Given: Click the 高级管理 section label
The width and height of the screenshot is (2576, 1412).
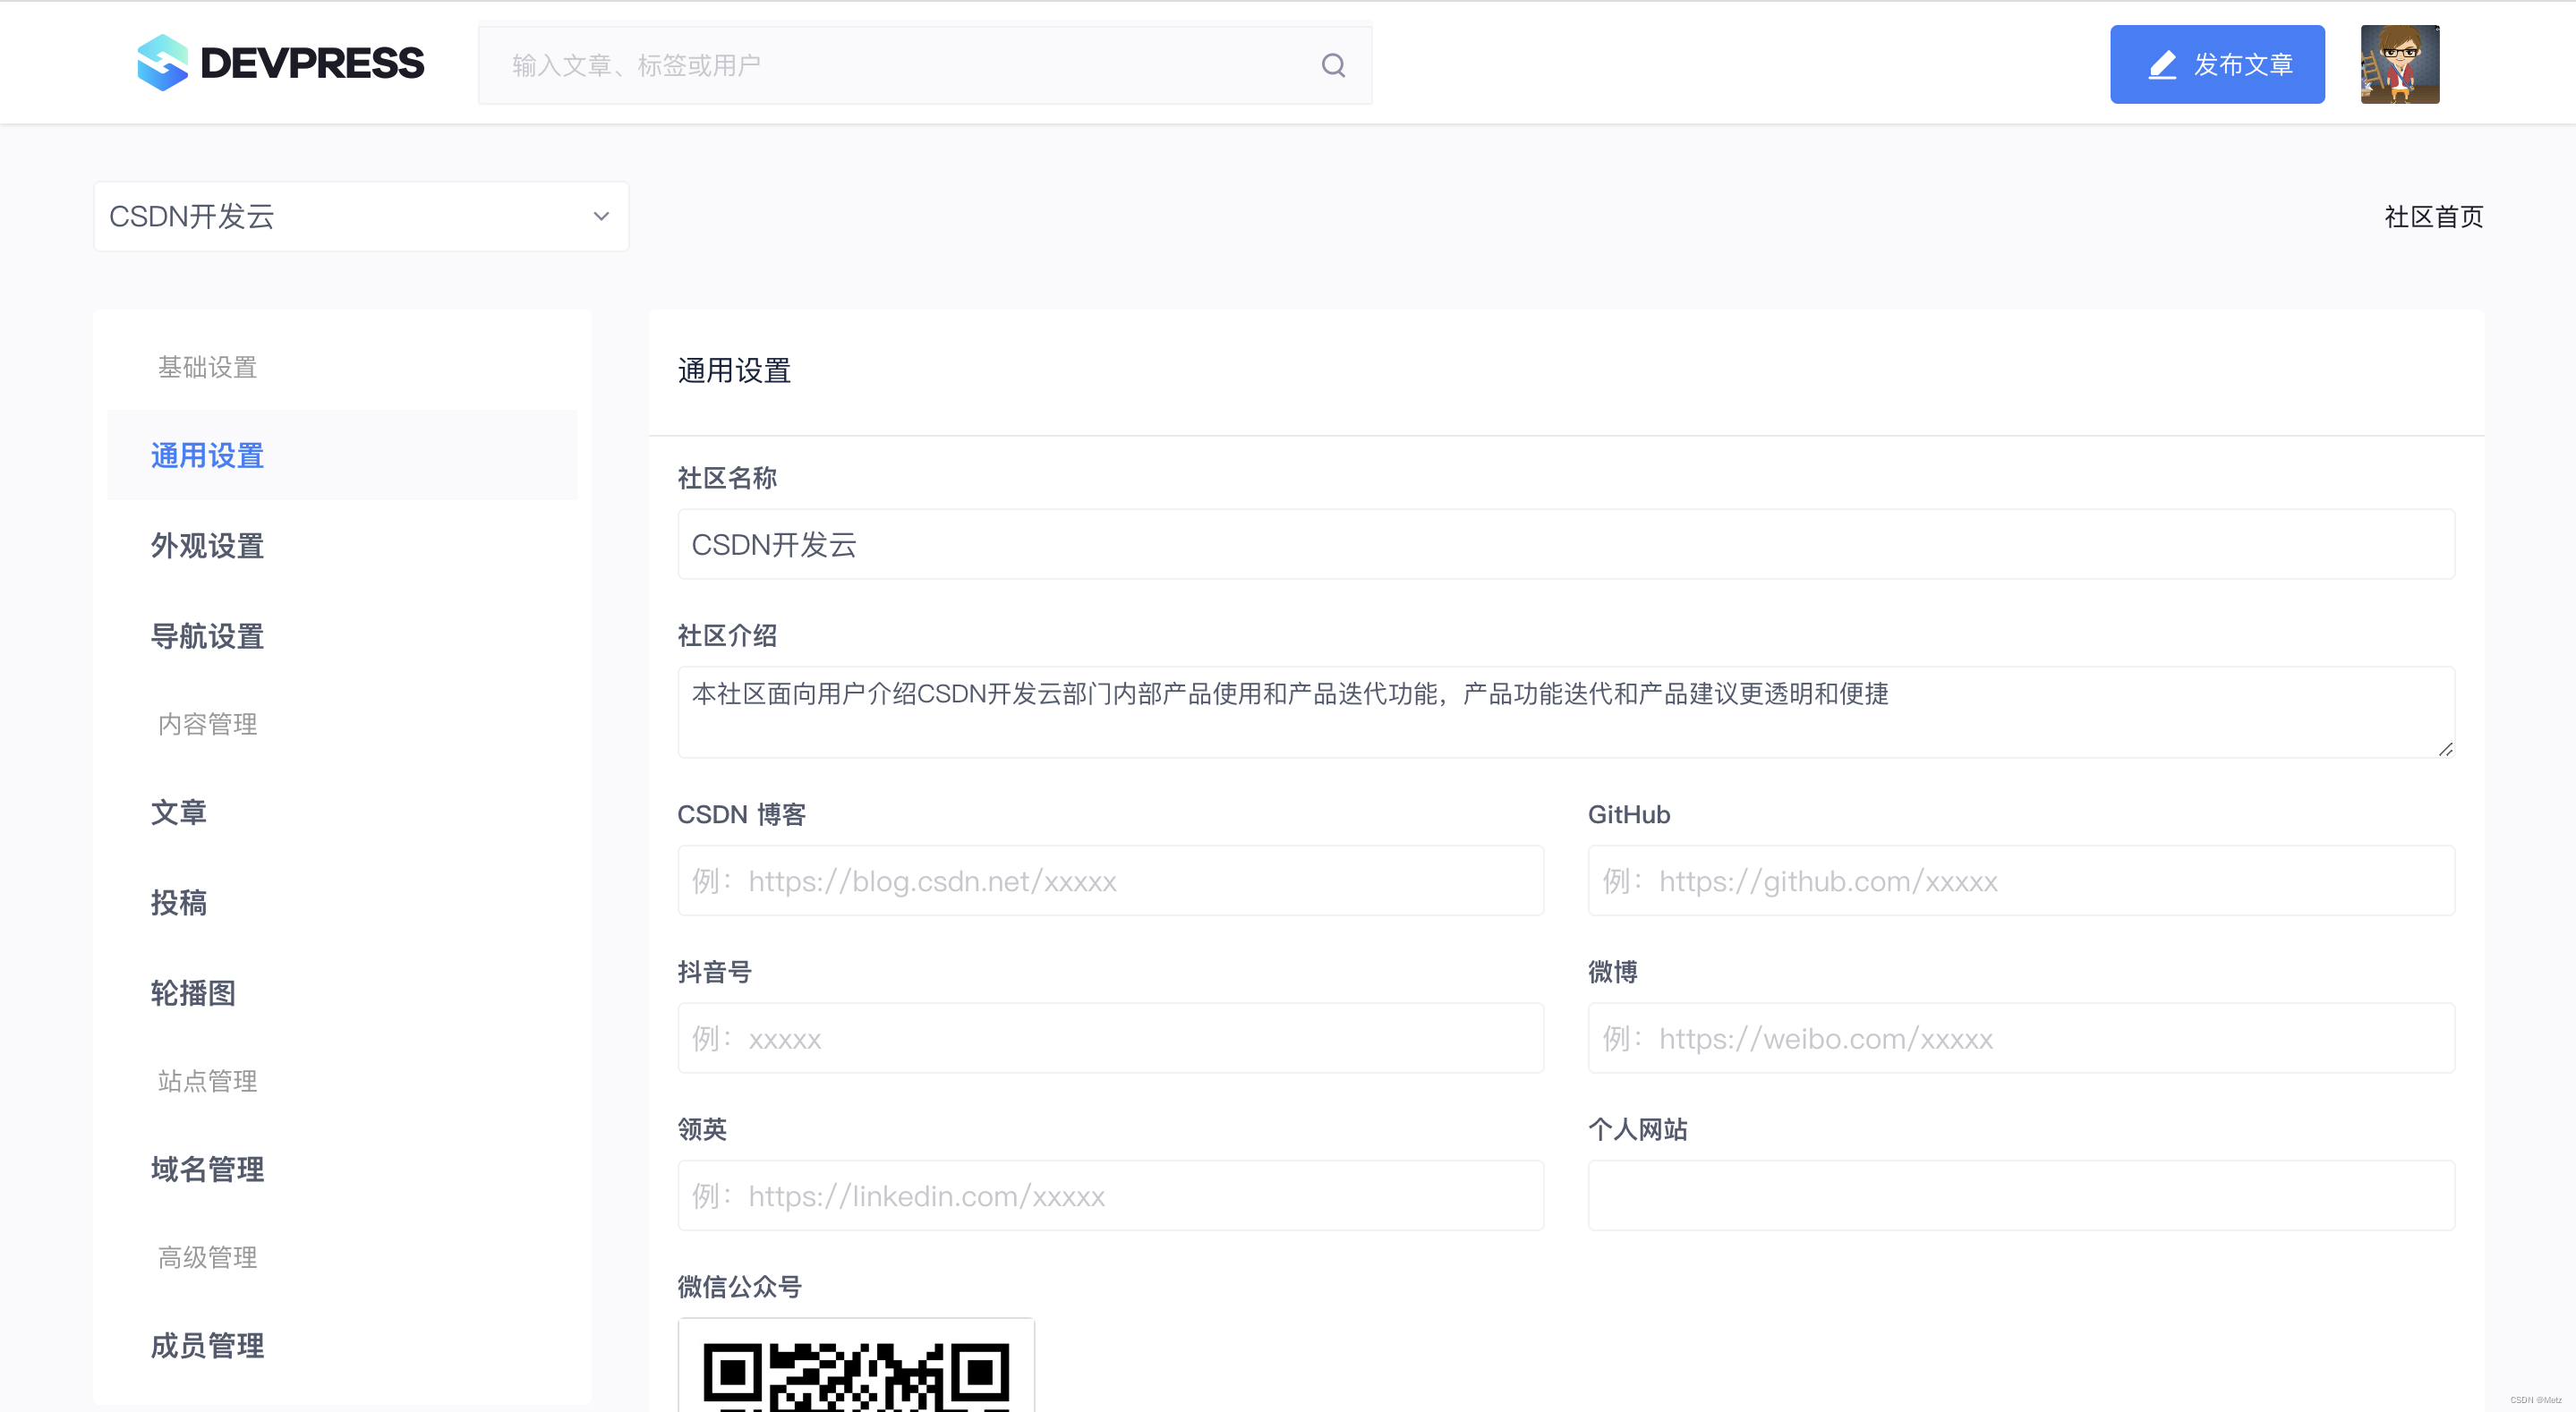Looking at the screenshot, I should click(208, 1257).
